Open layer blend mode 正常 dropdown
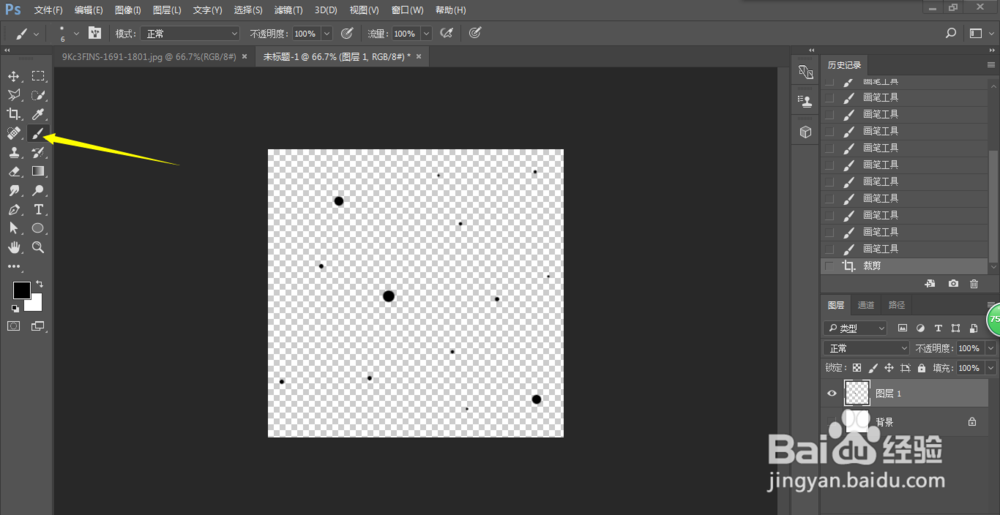The image size is (1000, 515). 867,348
